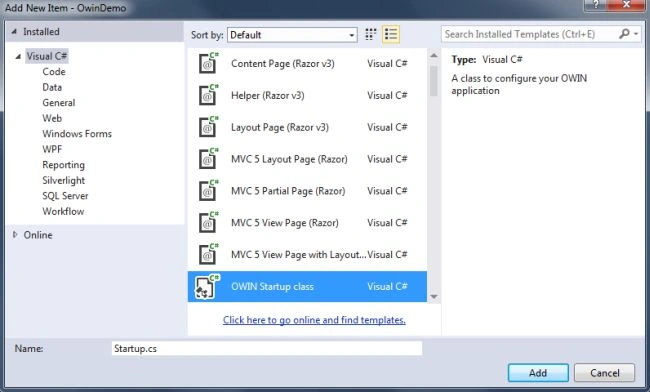Select the Data category

pyautogui.click(x=52, y=87)
